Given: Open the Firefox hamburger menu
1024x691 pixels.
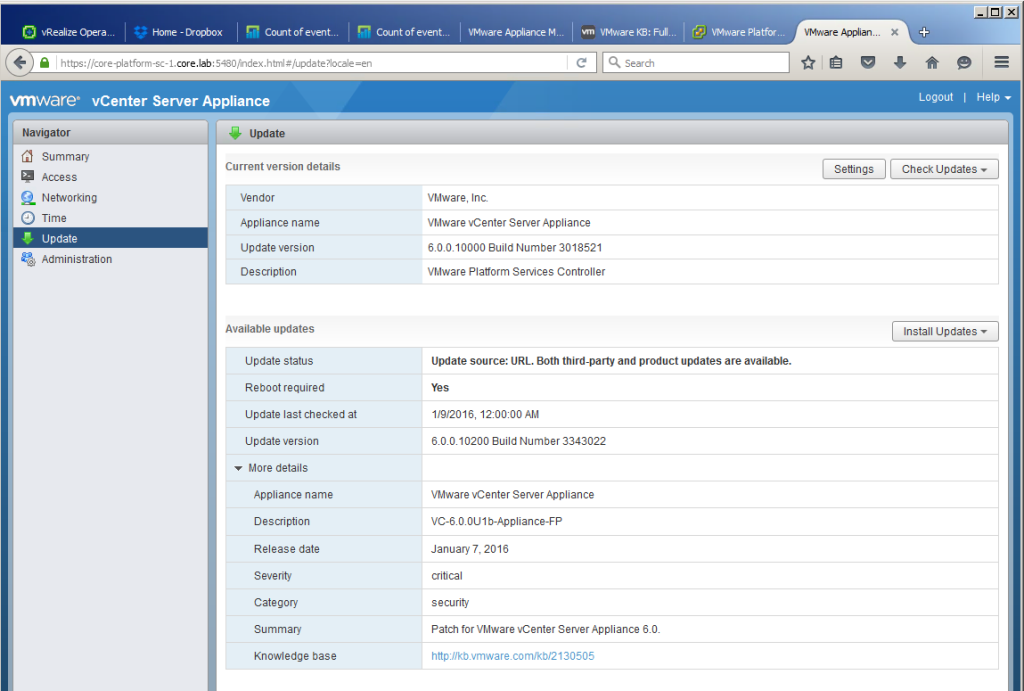Looking at the screenshot, I should click(1002, 62).
